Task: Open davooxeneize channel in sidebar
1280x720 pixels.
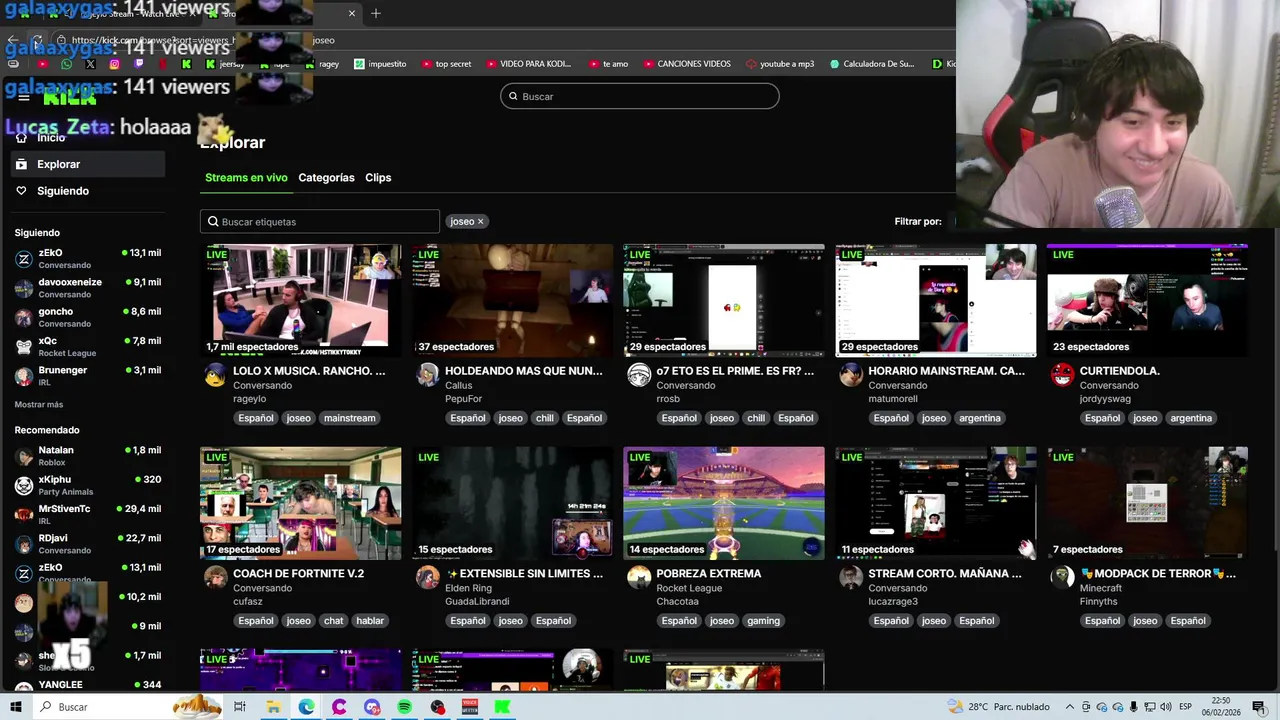Action: pyautogui.click(x=88, y=288)
